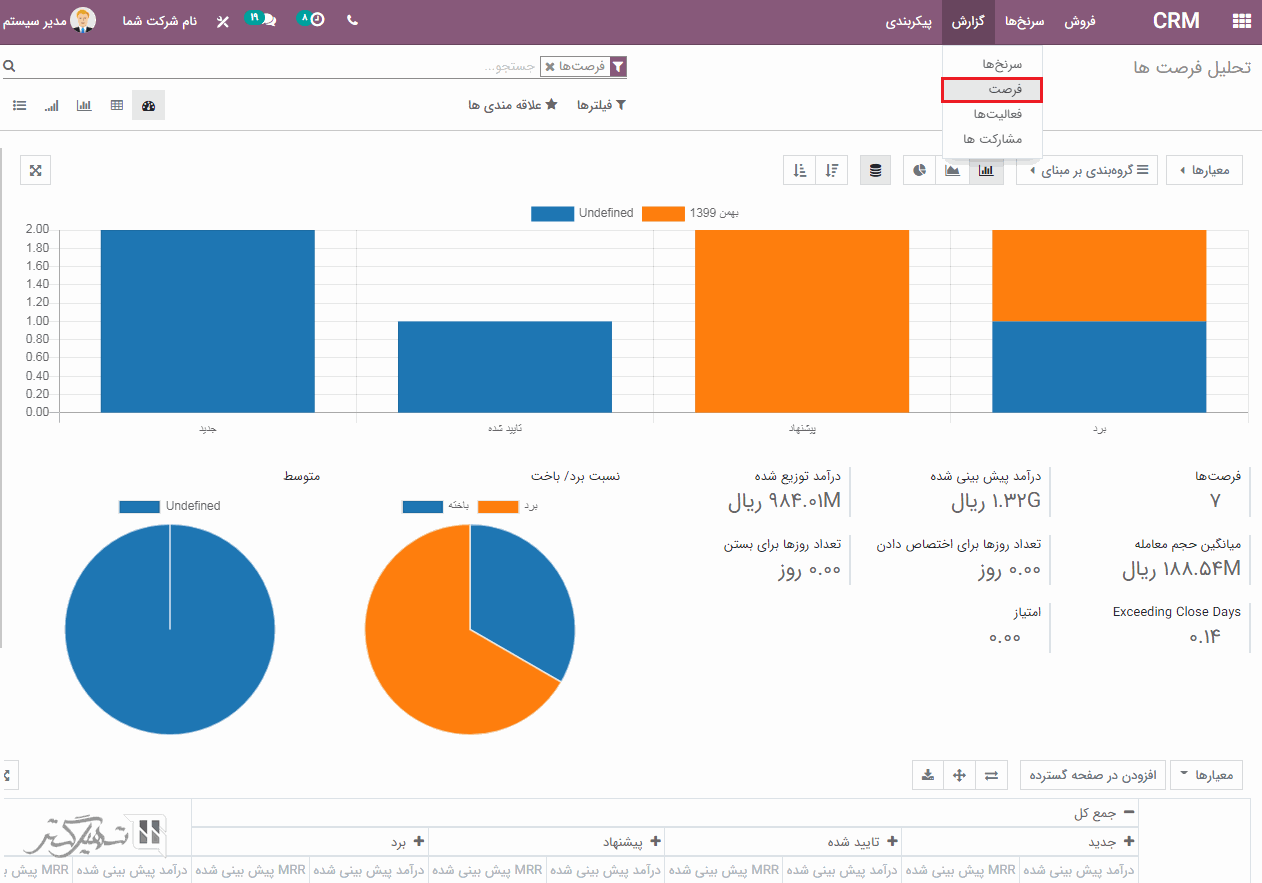Open the پیکربندی menu

pyautogui.click(x=912, y=21)
